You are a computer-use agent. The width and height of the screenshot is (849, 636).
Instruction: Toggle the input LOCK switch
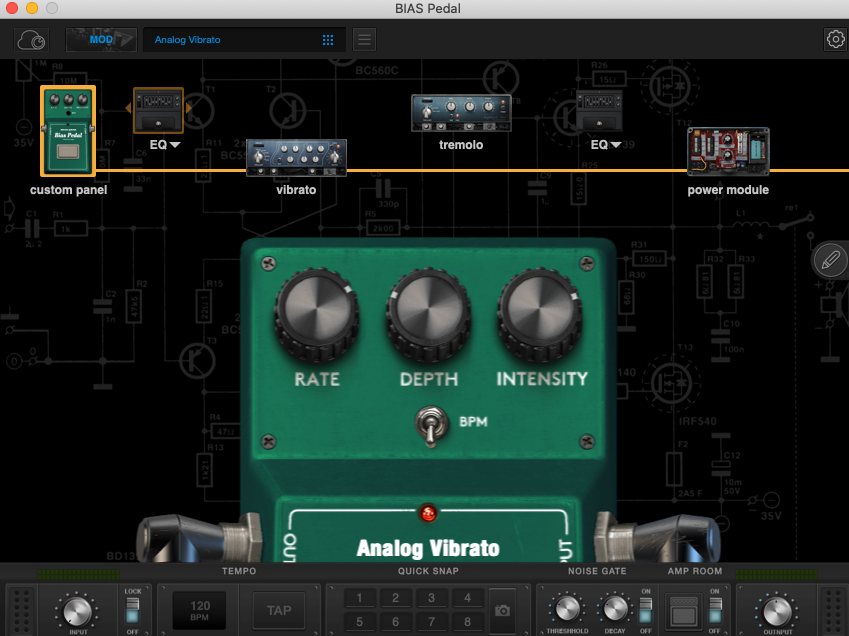point(133,610)
